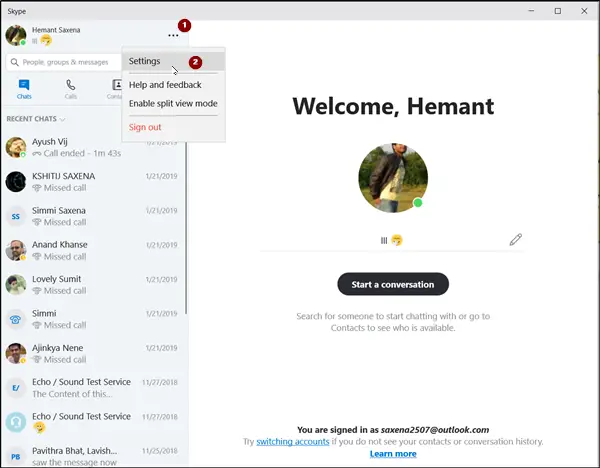600x468 pixels.
Task: Click Sign out in the menu
Action: (145, 127)
